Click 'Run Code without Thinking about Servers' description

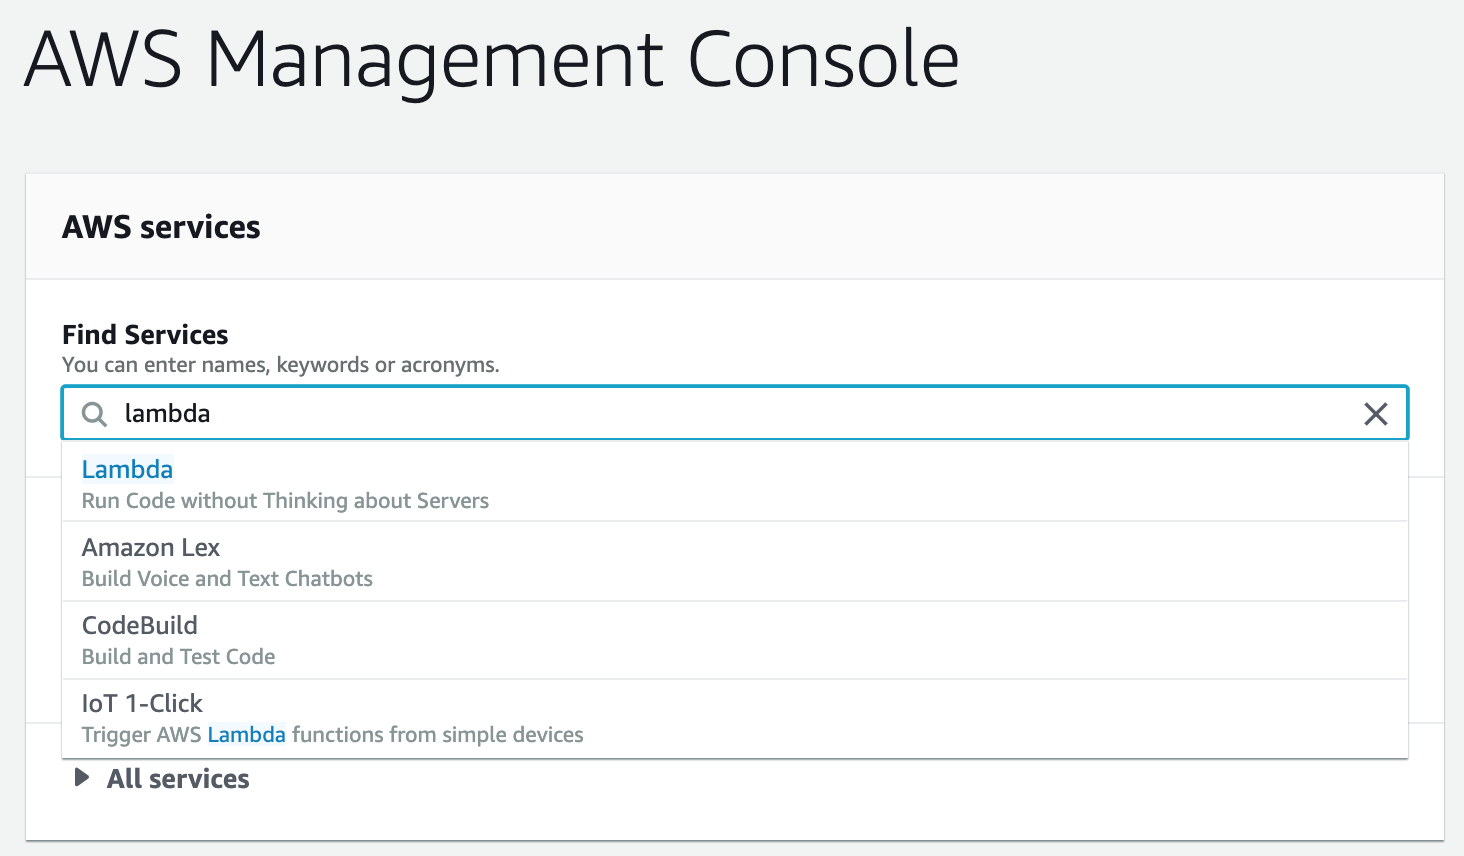click(x=285, y=501)
